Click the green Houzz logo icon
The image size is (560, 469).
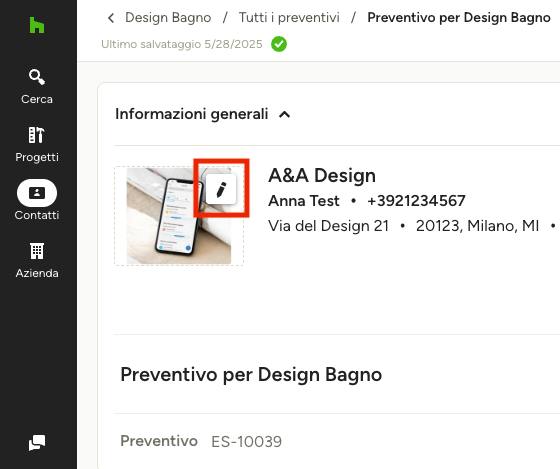coord(37,25)
